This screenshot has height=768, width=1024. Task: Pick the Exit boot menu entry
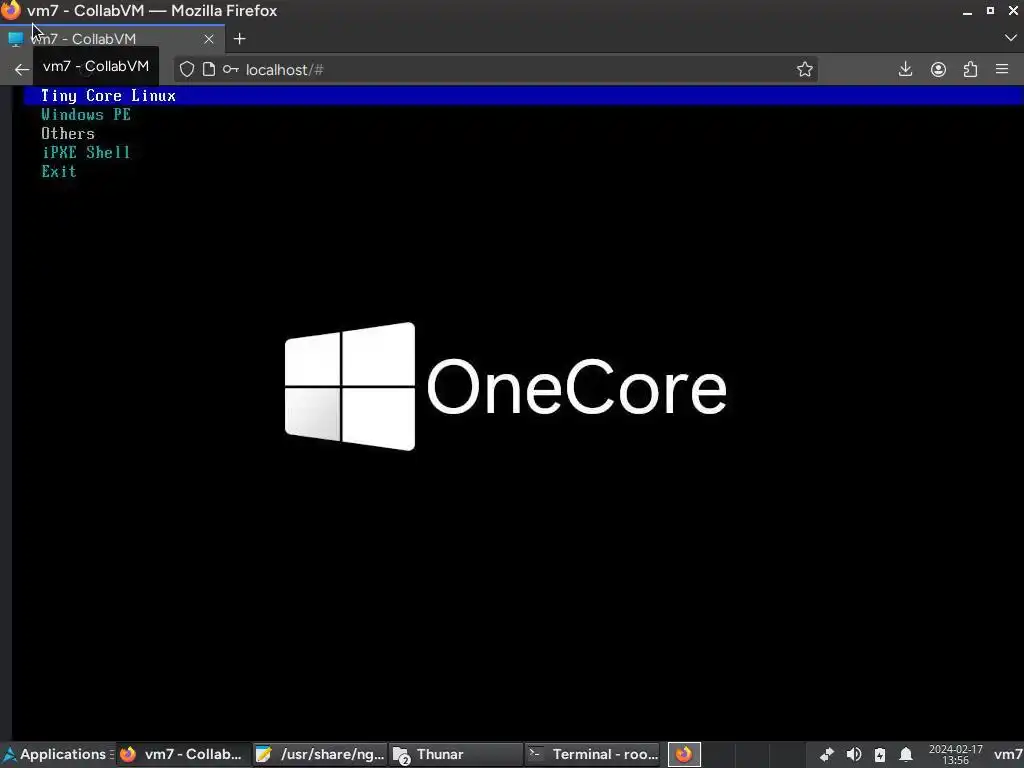click(59, 172)
